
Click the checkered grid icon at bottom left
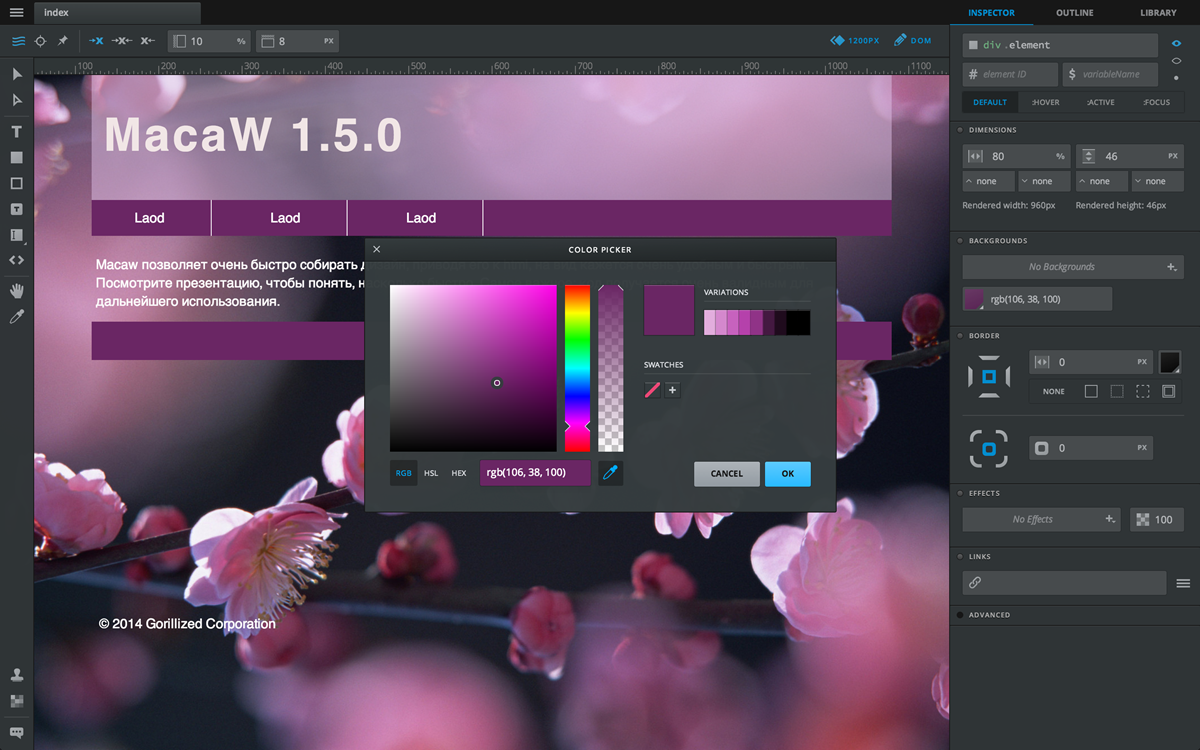pos(17,702)
